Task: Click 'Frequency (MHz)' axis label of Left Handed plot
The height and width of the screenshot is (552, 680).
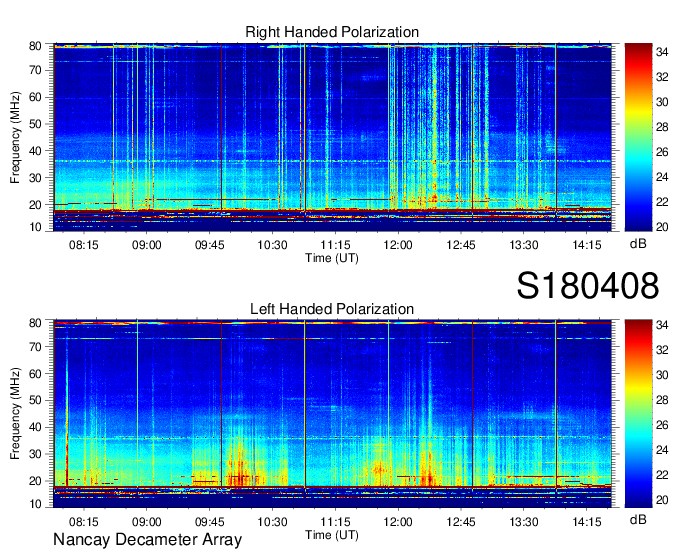Action: tap(15, 414)
